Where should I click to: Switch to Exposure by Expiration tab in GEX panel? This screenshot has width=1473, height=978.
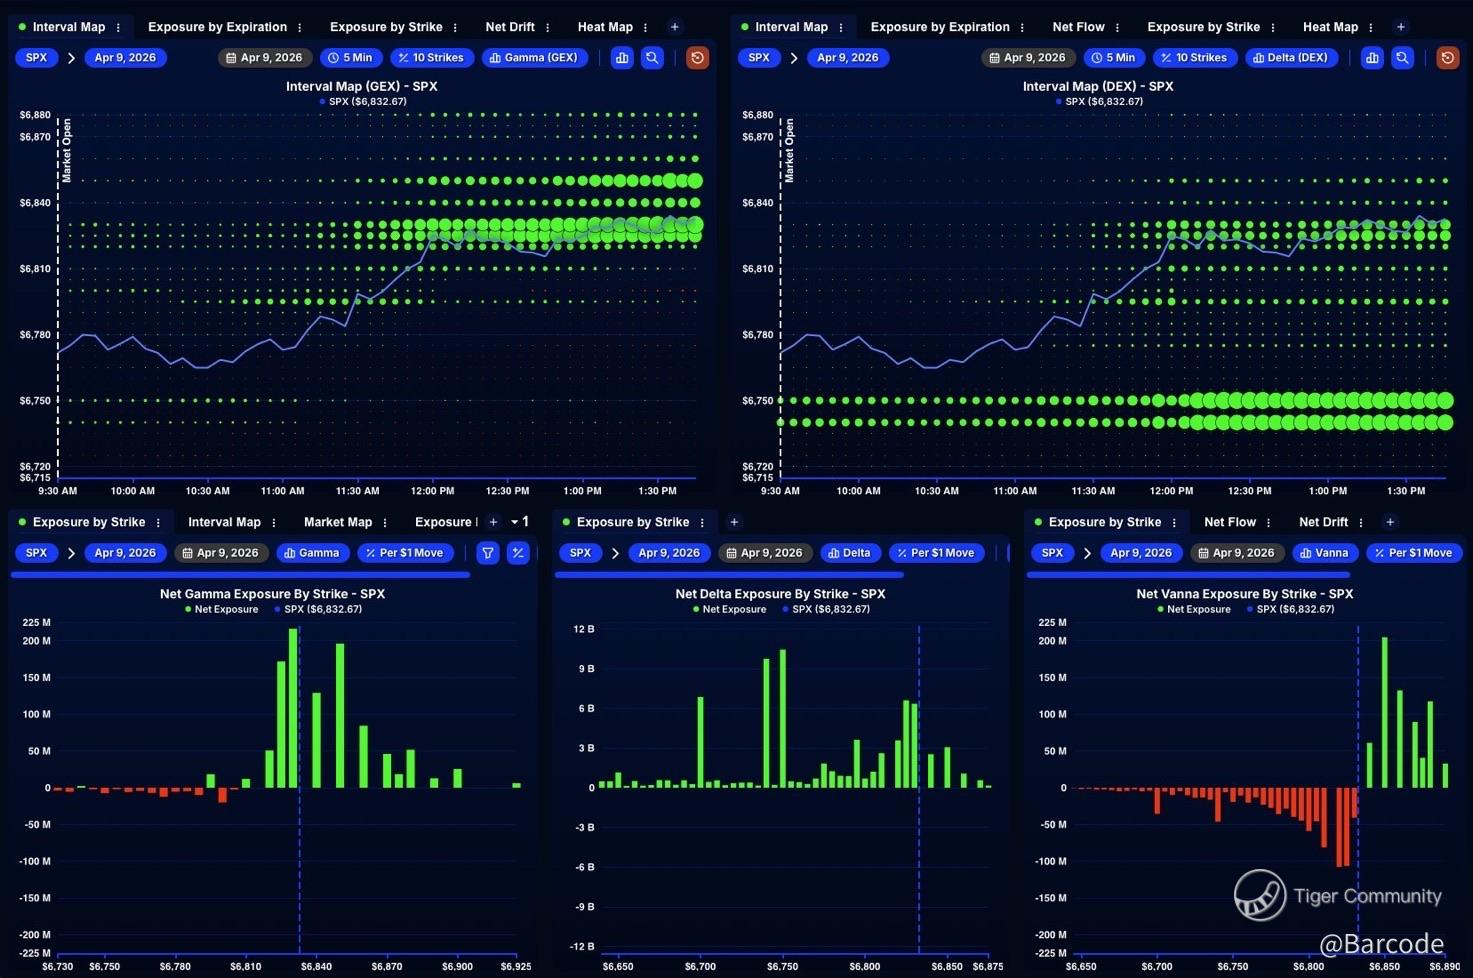[x=217, y=27]
